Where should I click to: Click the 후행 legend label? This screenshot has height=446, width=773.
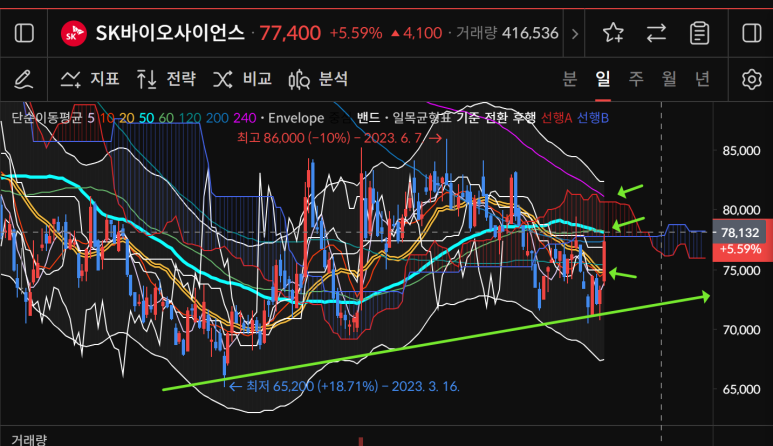(x=524, y=118)
